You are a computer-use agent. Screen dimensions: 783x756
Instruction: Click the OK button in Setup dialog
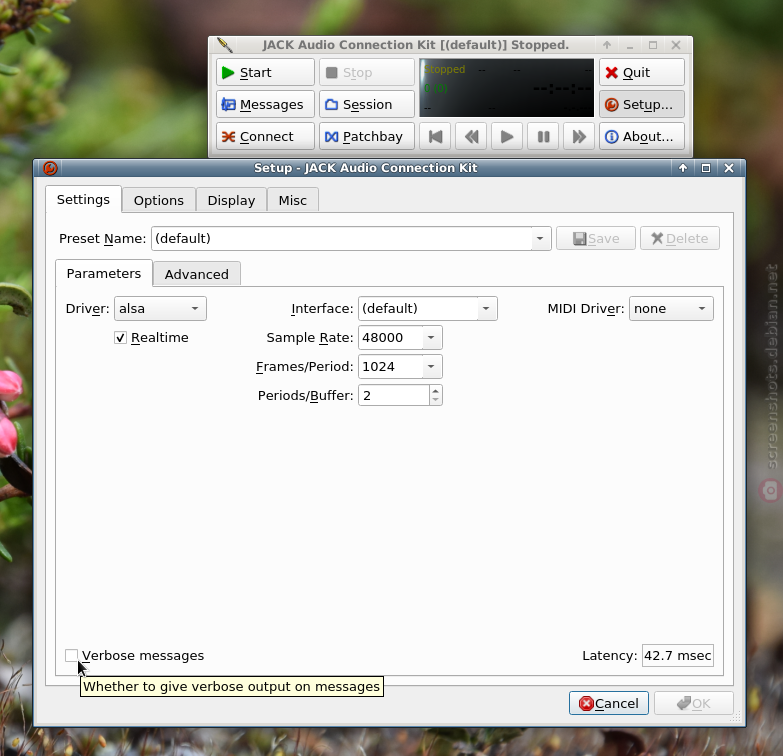[x=694, y=704]
